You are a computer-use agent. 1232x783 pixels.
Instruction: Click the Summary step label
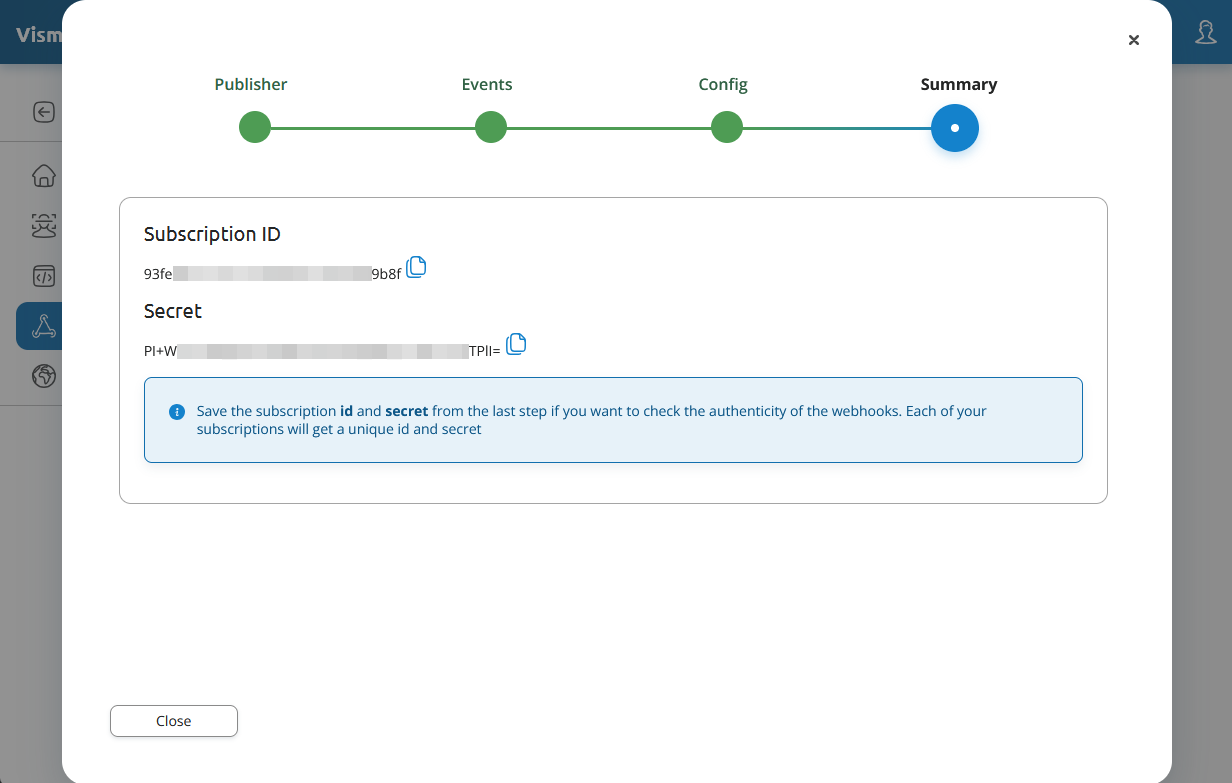[x=958, y=85]
